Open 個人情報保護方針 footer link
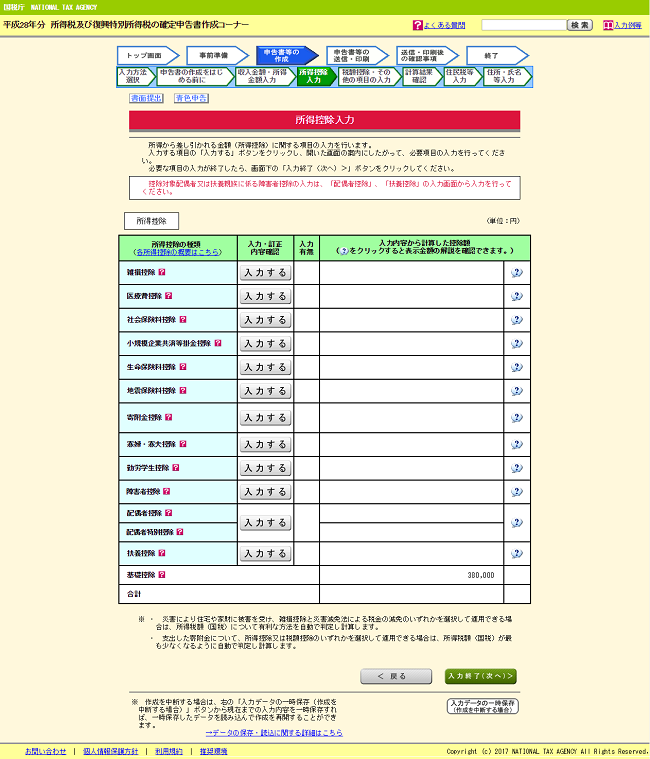650x759 pixels. [x=110, y=751]
